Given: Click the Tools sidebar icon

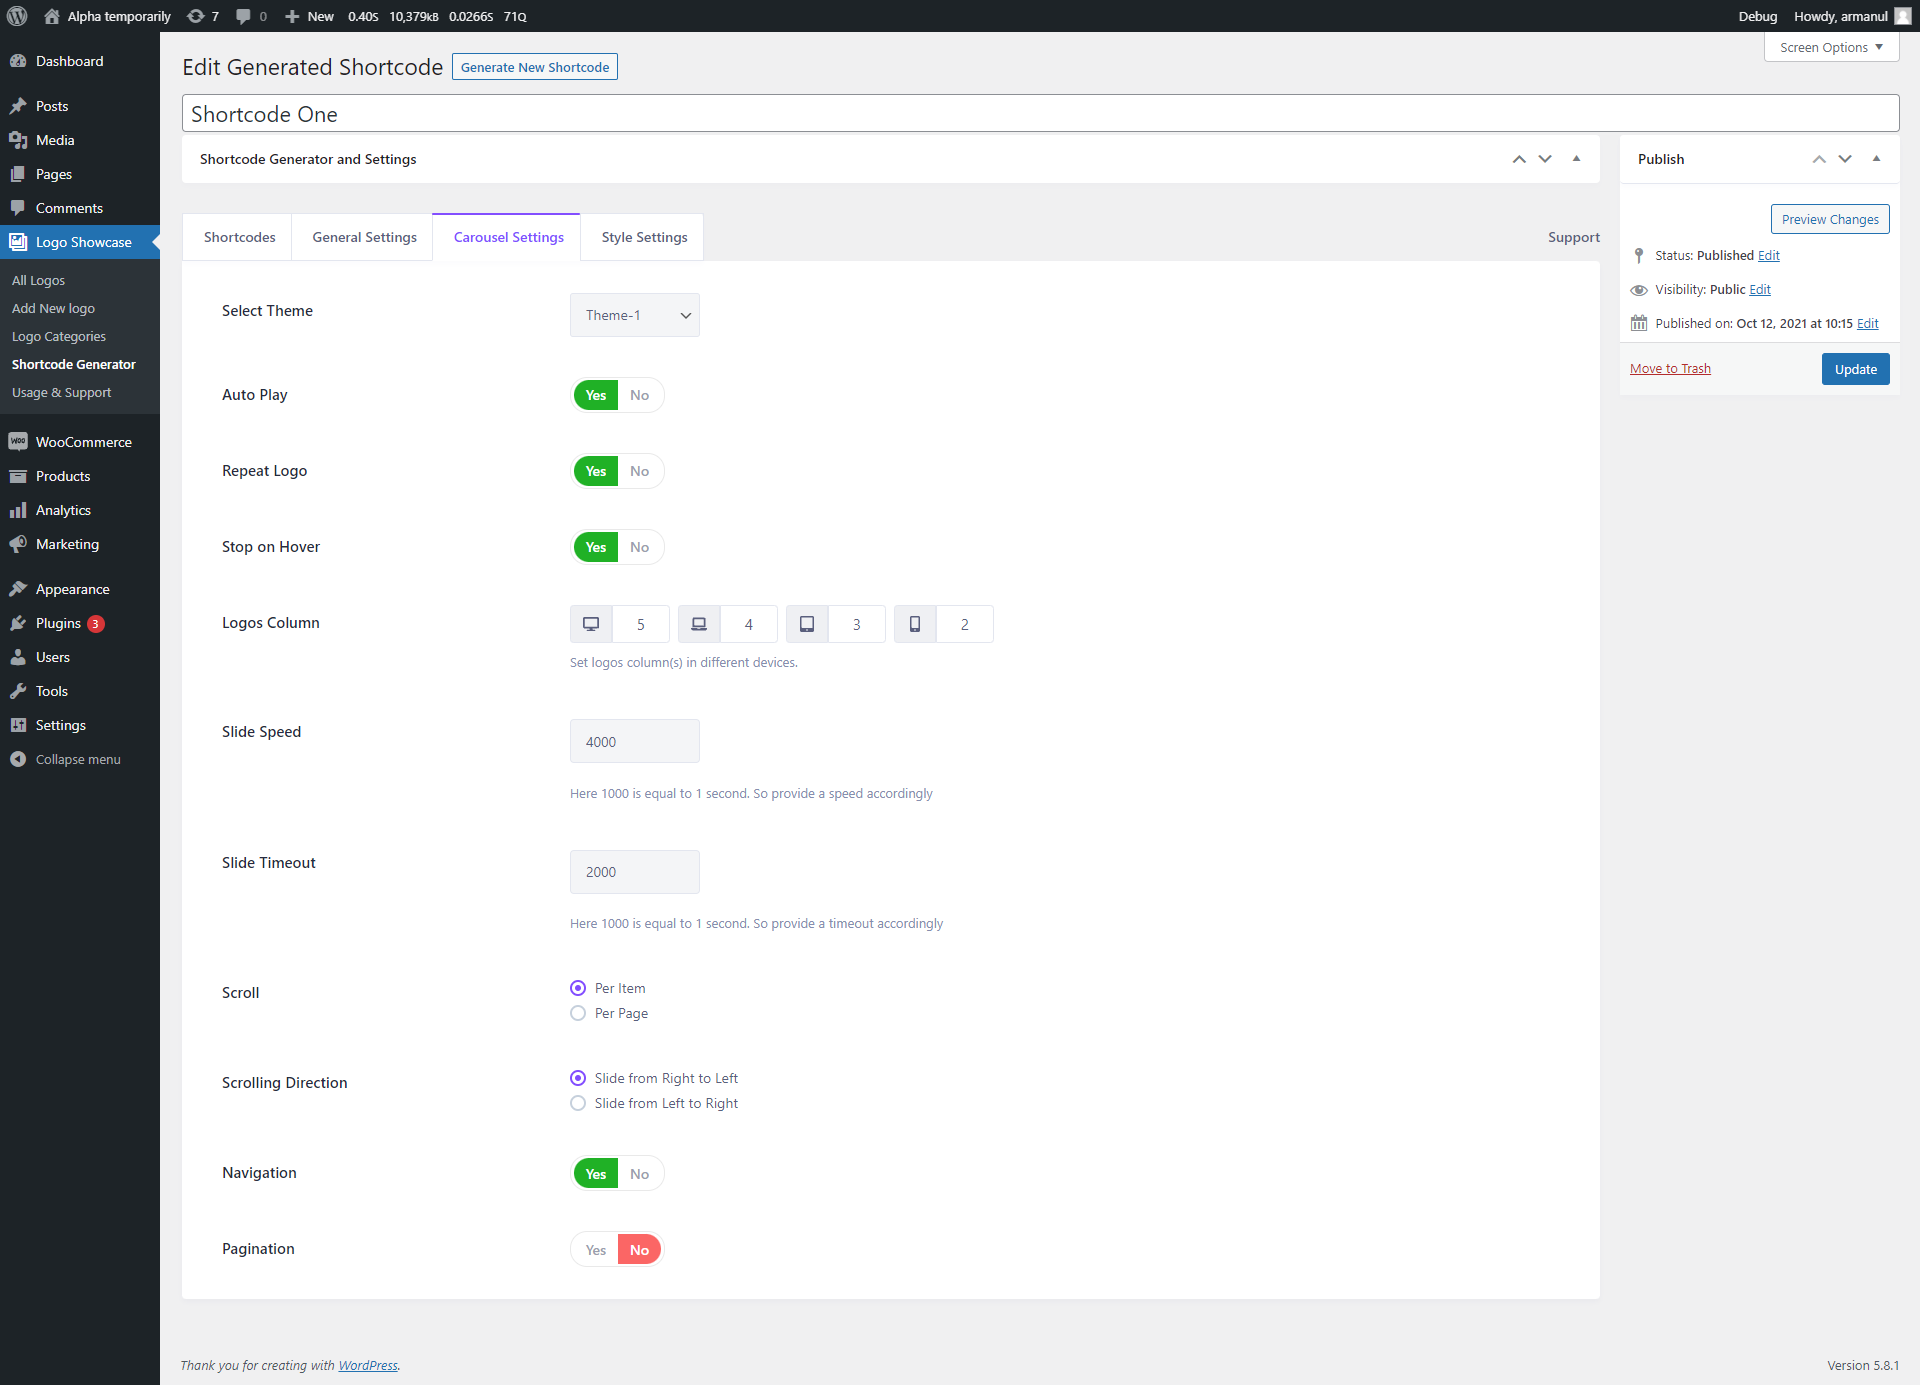Looking at the screenshot, I should tap(21, 690).
